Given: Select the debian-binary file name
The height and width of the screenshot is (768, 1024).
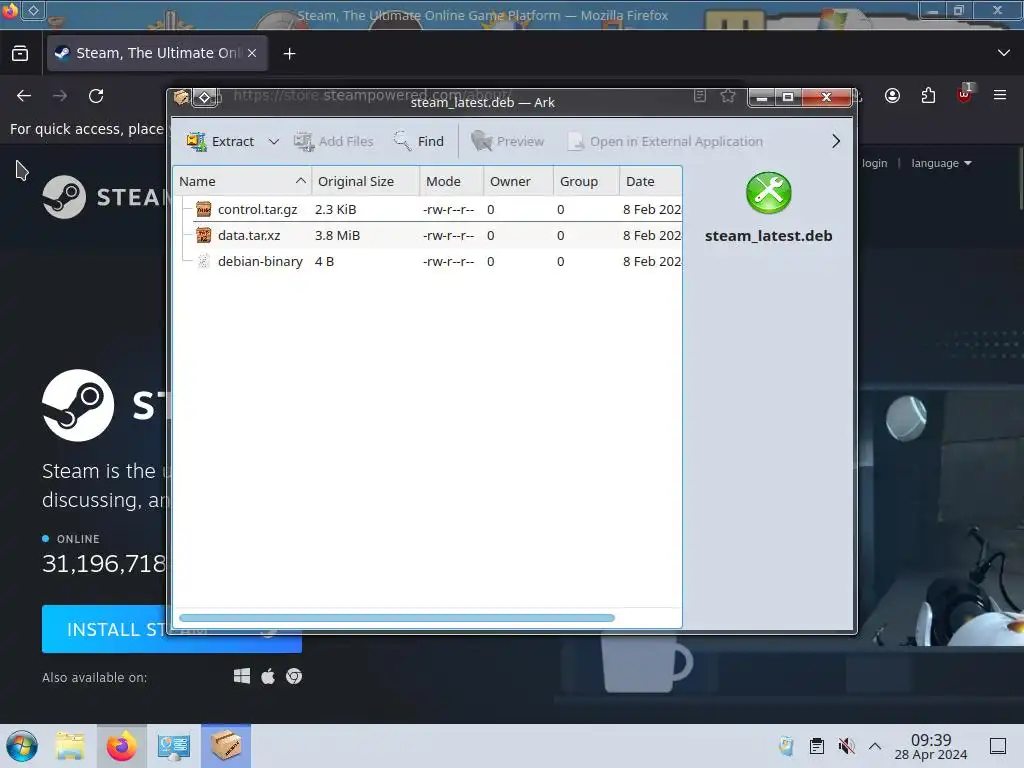Looking at the screenshot, I should [260, 261].
